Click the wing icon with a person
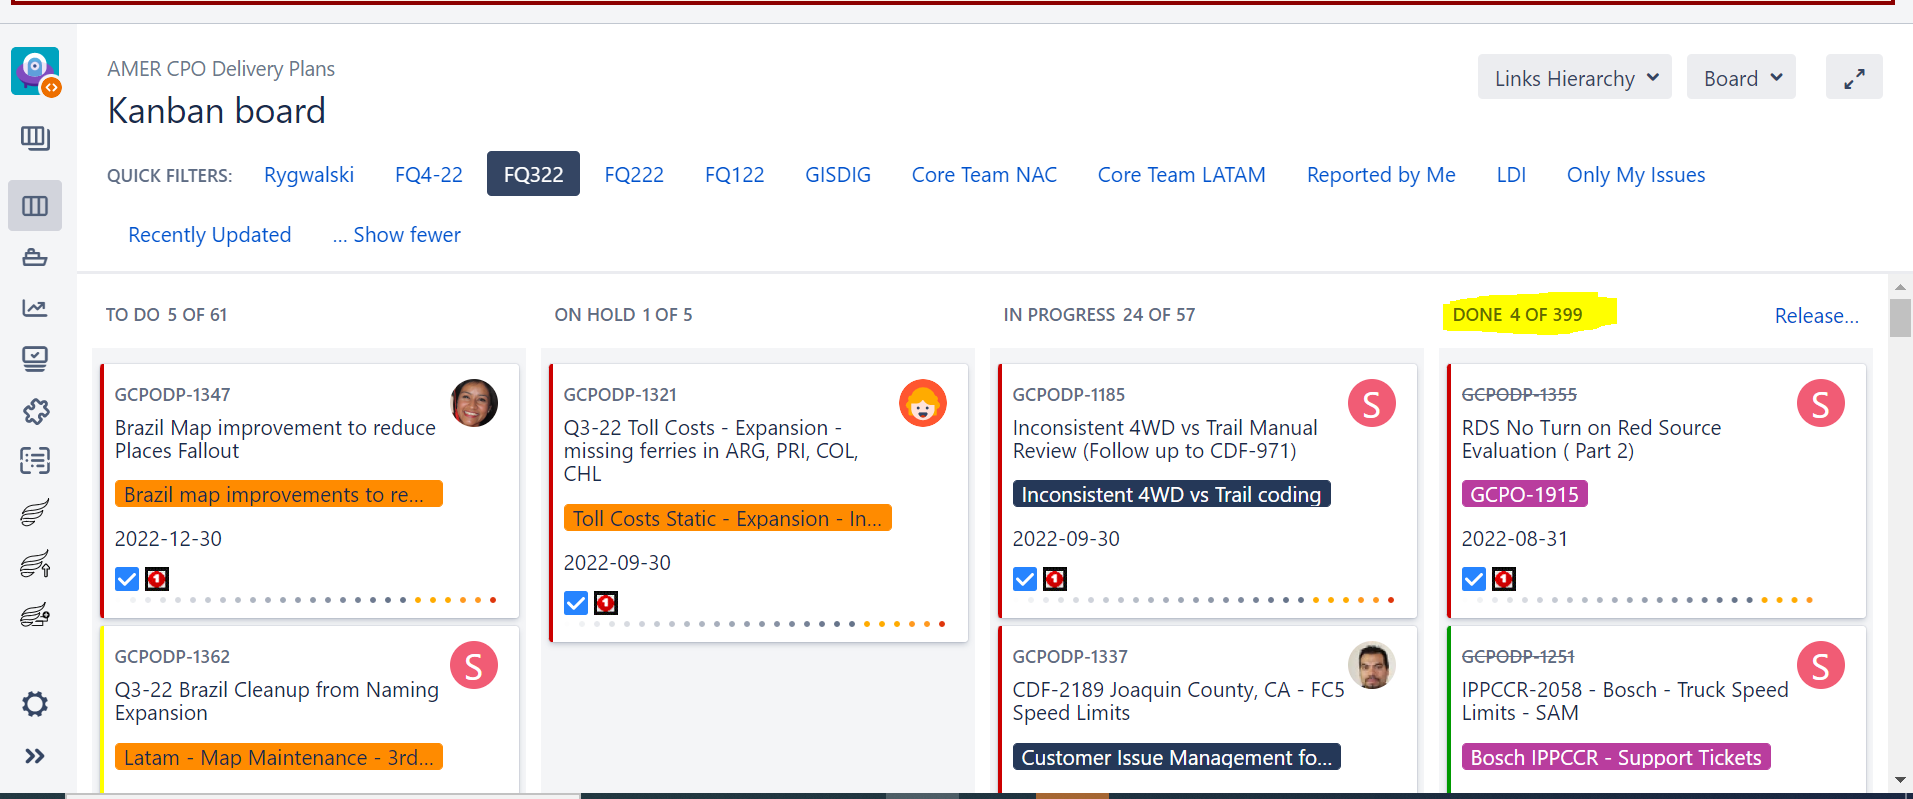Viewport: 1913px width, 799px height. (35, 615)
